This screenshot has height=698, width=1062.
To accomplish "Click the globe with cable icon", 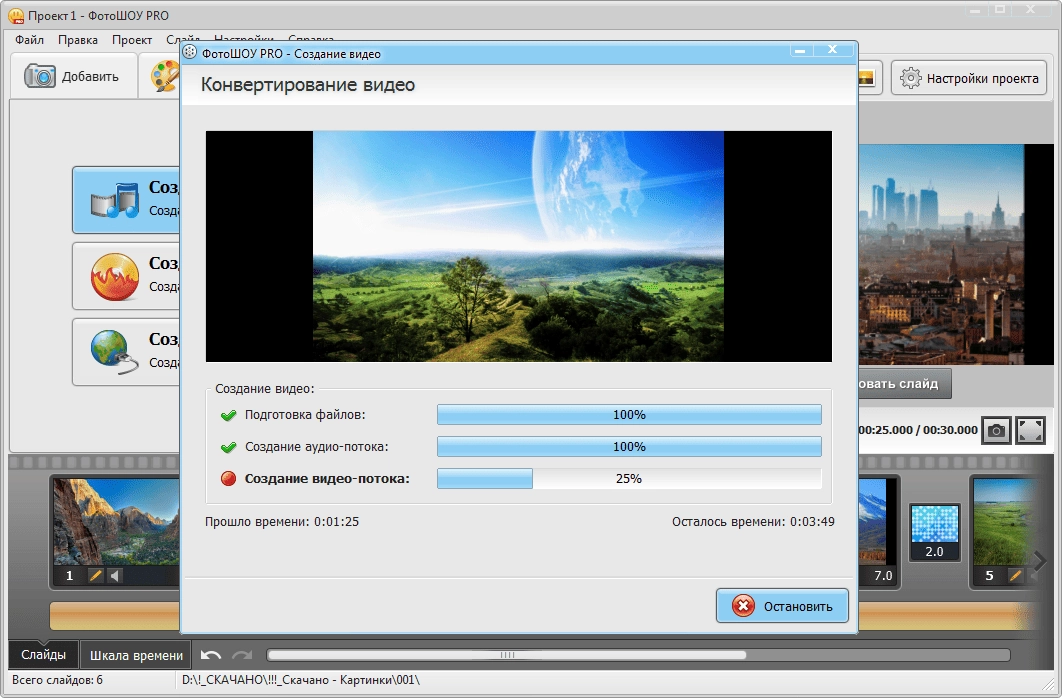I will click(x=114, y=352).
